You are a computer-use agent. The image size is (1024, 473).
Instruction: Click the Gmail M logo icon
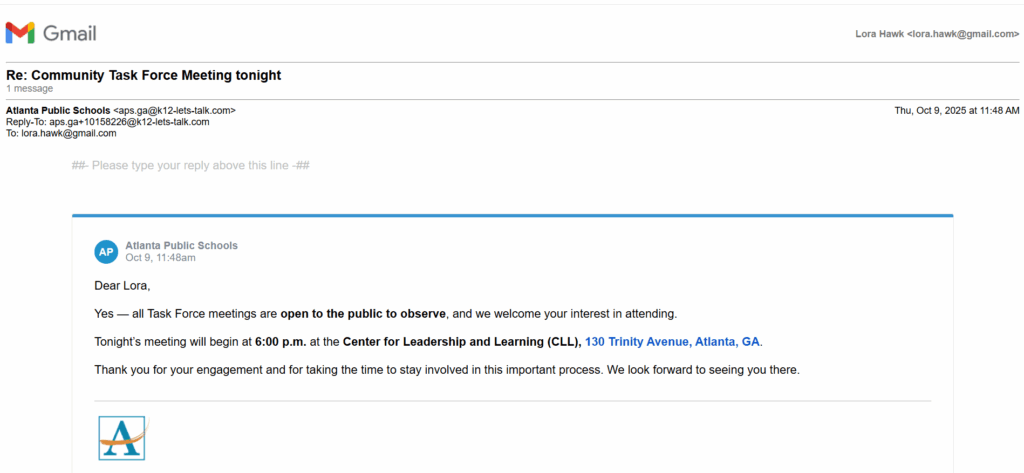[x=20, y=33]
